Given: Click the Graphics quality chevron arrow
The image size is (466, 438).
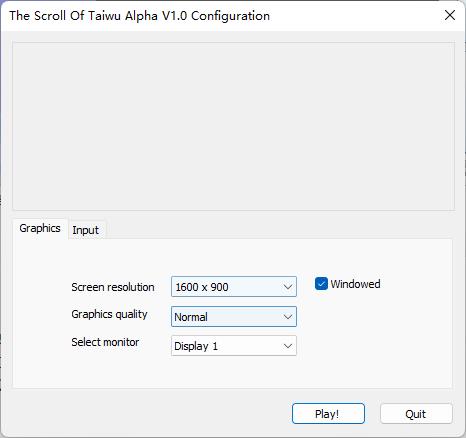Looking at the screenshot, I should pyautogui.click(x=288, y=317).
